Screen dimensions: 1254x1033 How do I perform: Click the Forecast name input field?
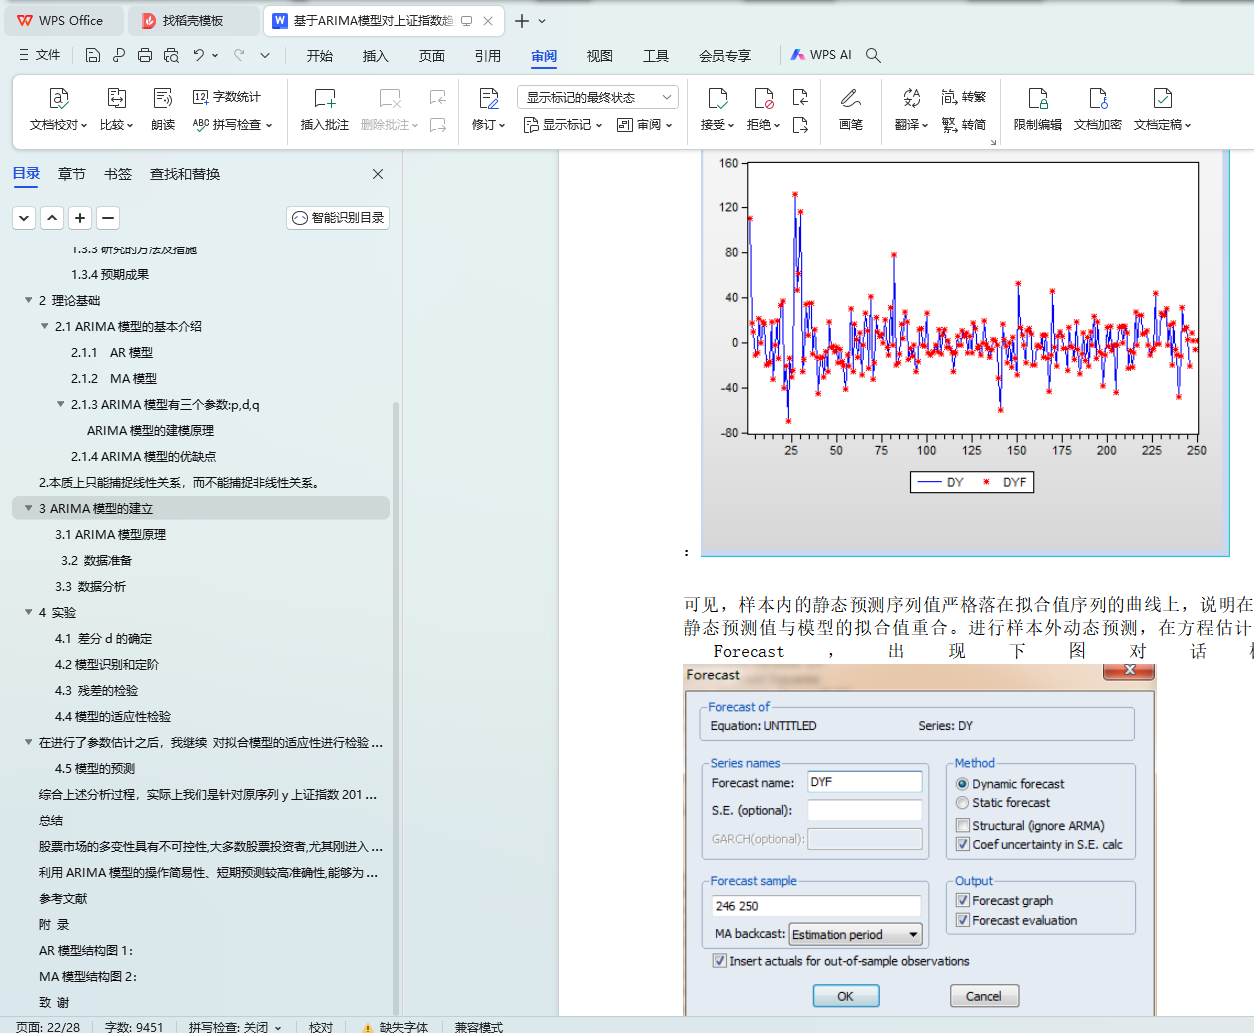[865, 782]
